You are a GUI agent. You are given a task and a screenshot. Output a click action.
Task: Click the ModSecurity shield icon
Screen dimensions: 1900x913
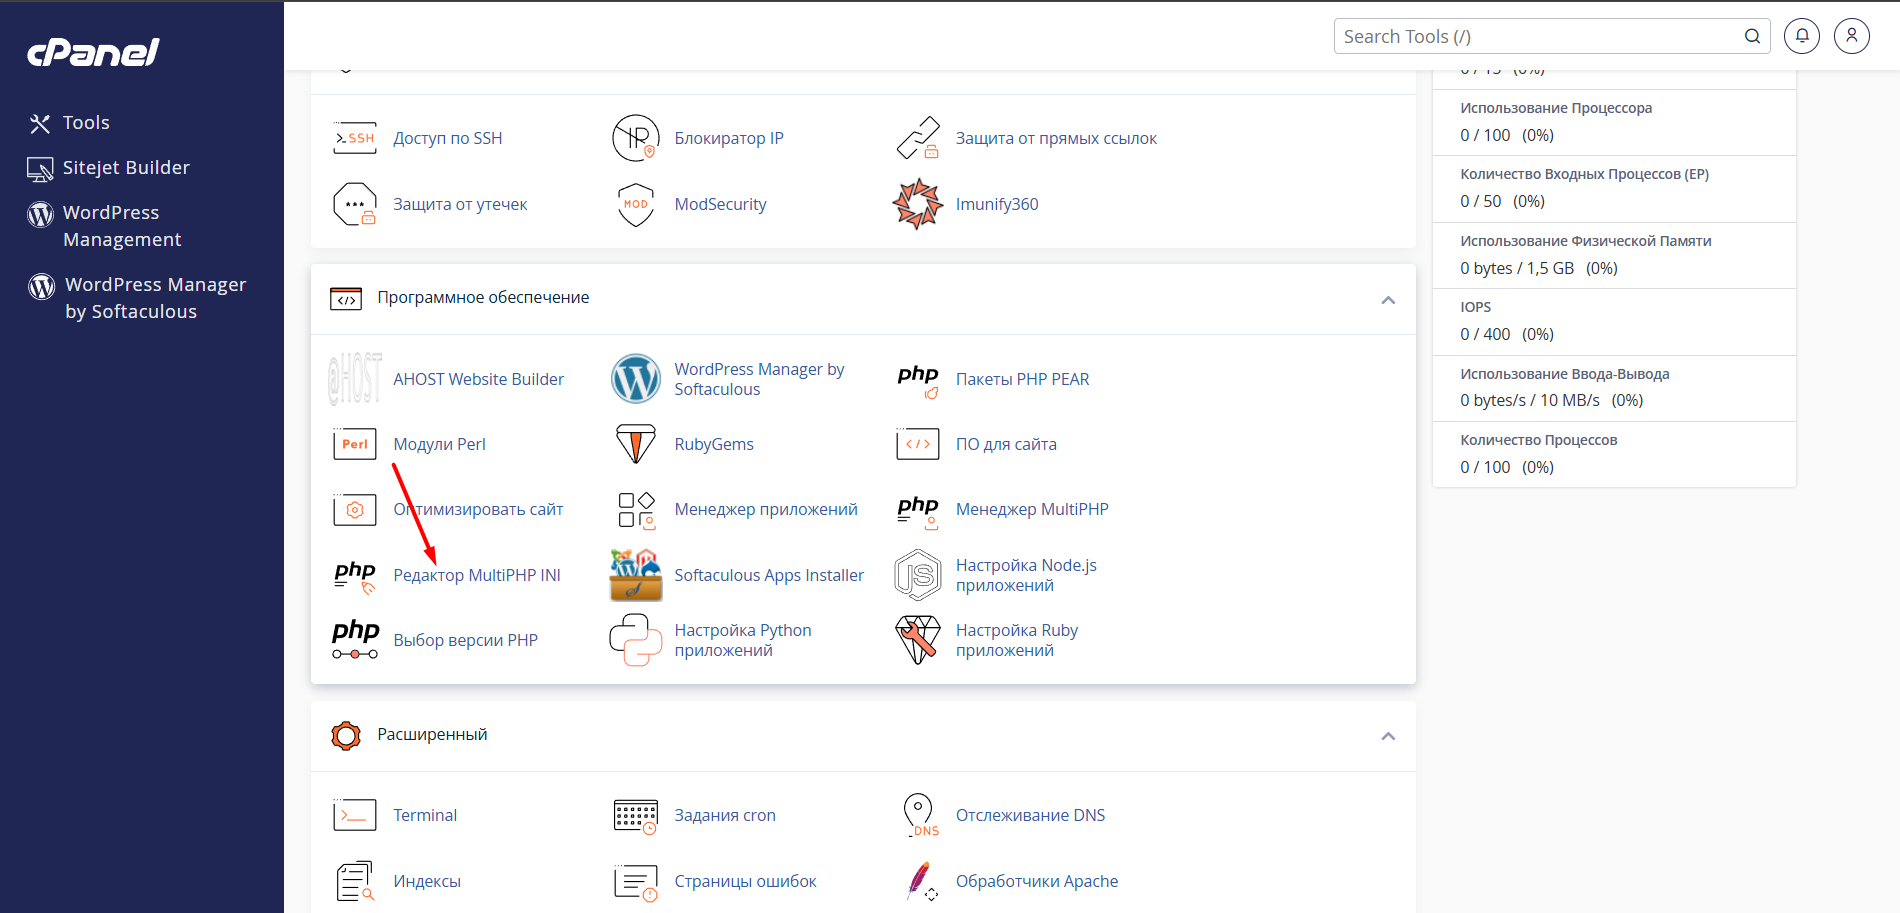(636, 204)
